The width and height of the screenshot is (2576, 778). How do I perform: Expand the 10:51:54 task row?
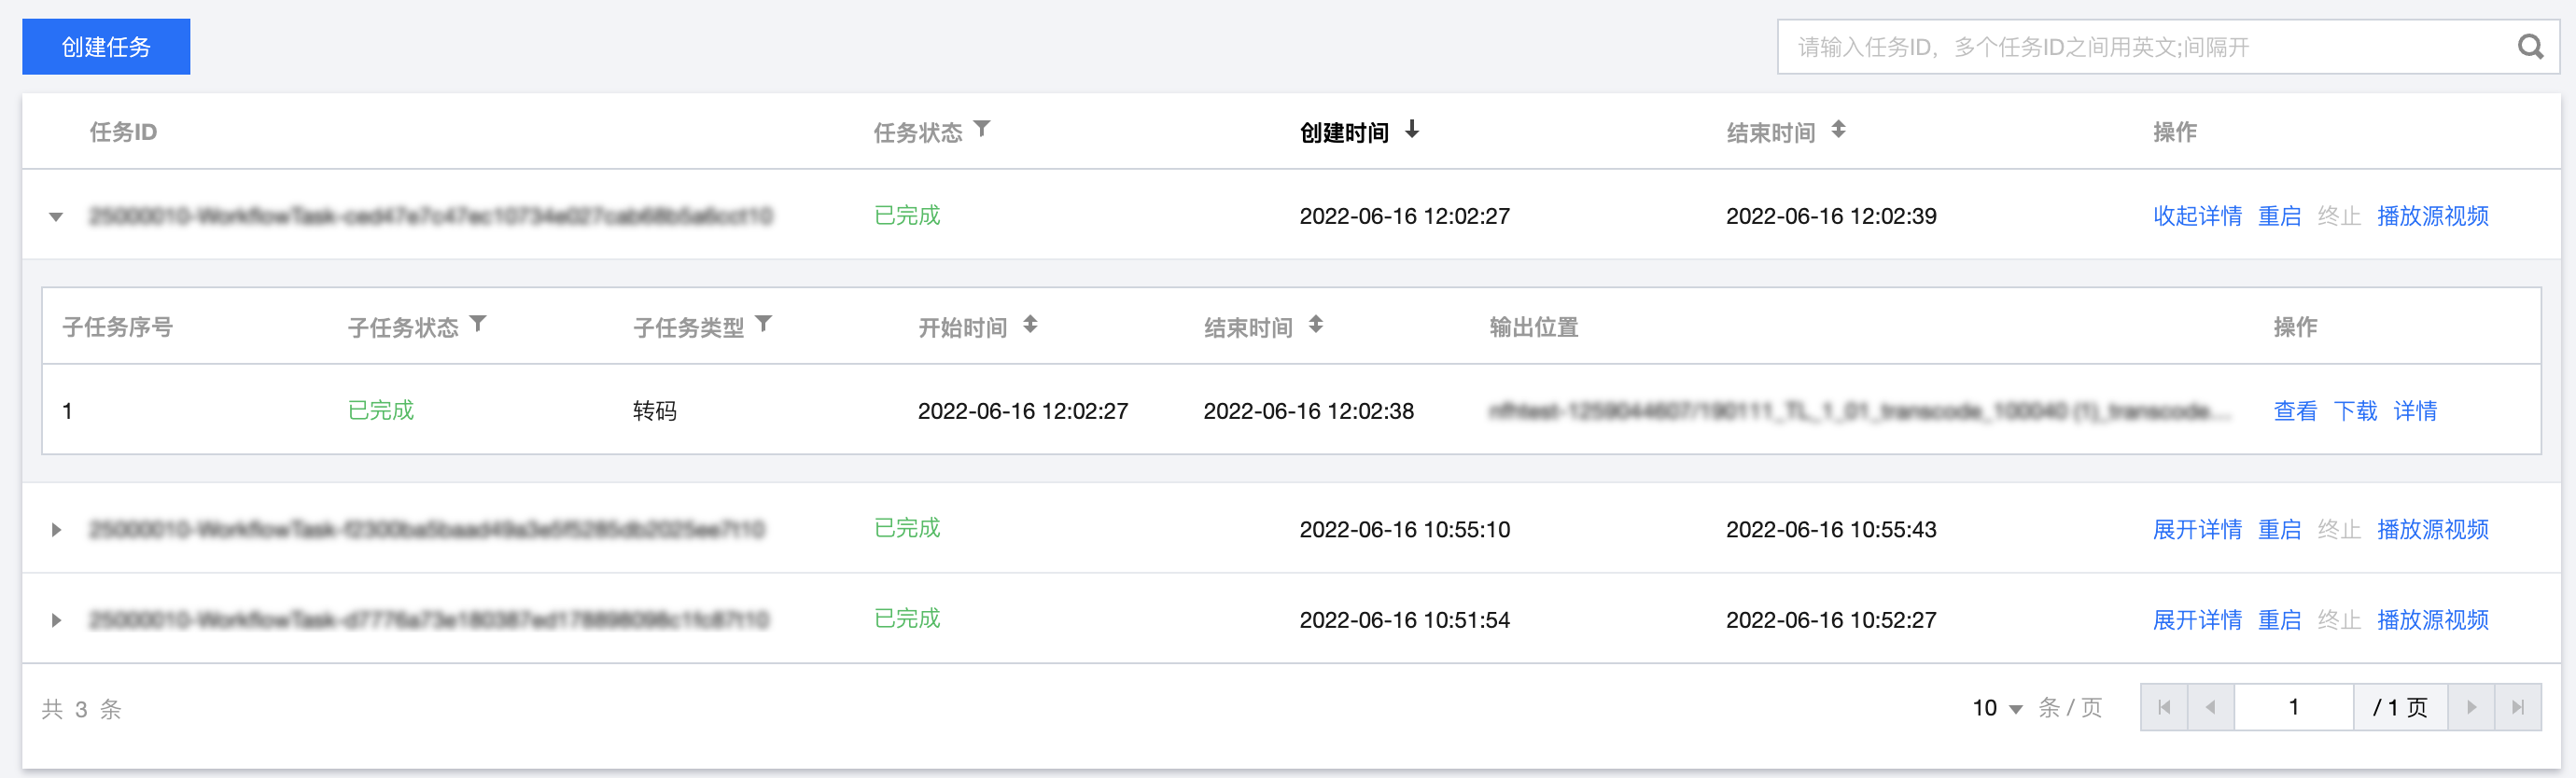pos(56,620)
